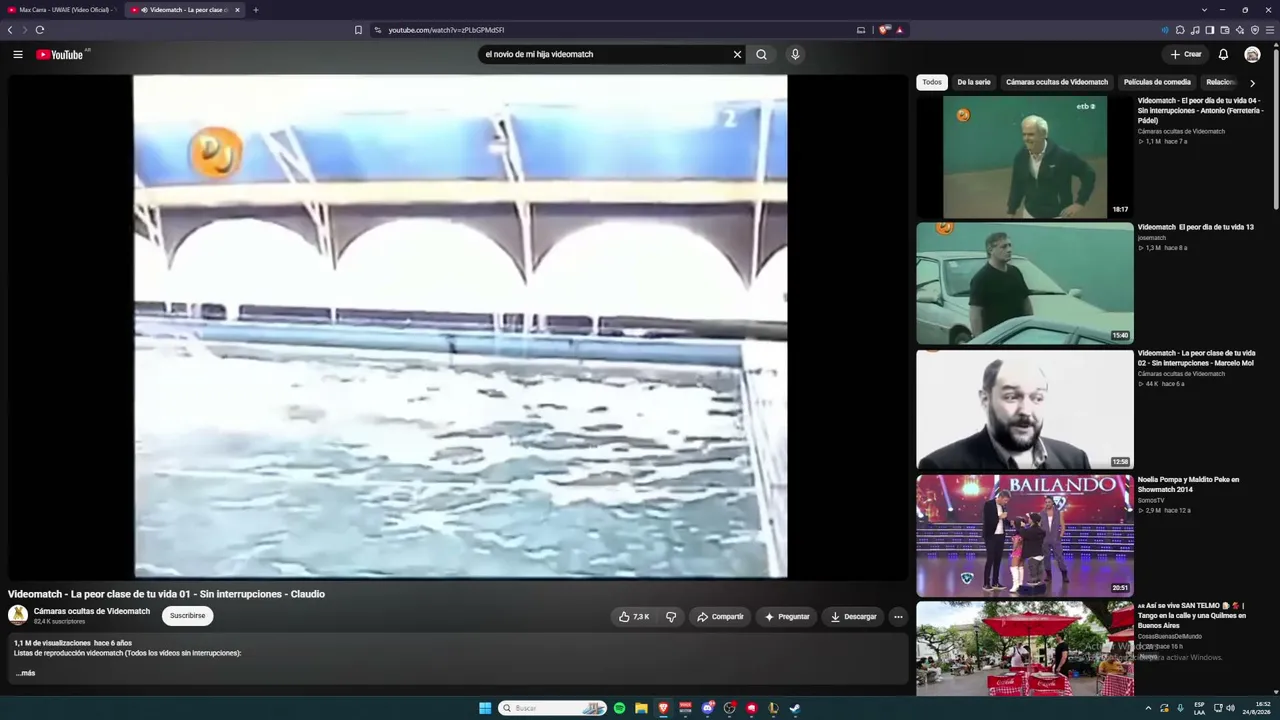This screenshot has width=1280, height=720.
Task: Select the Todos filter chip
Action: (x=932, y=82)
